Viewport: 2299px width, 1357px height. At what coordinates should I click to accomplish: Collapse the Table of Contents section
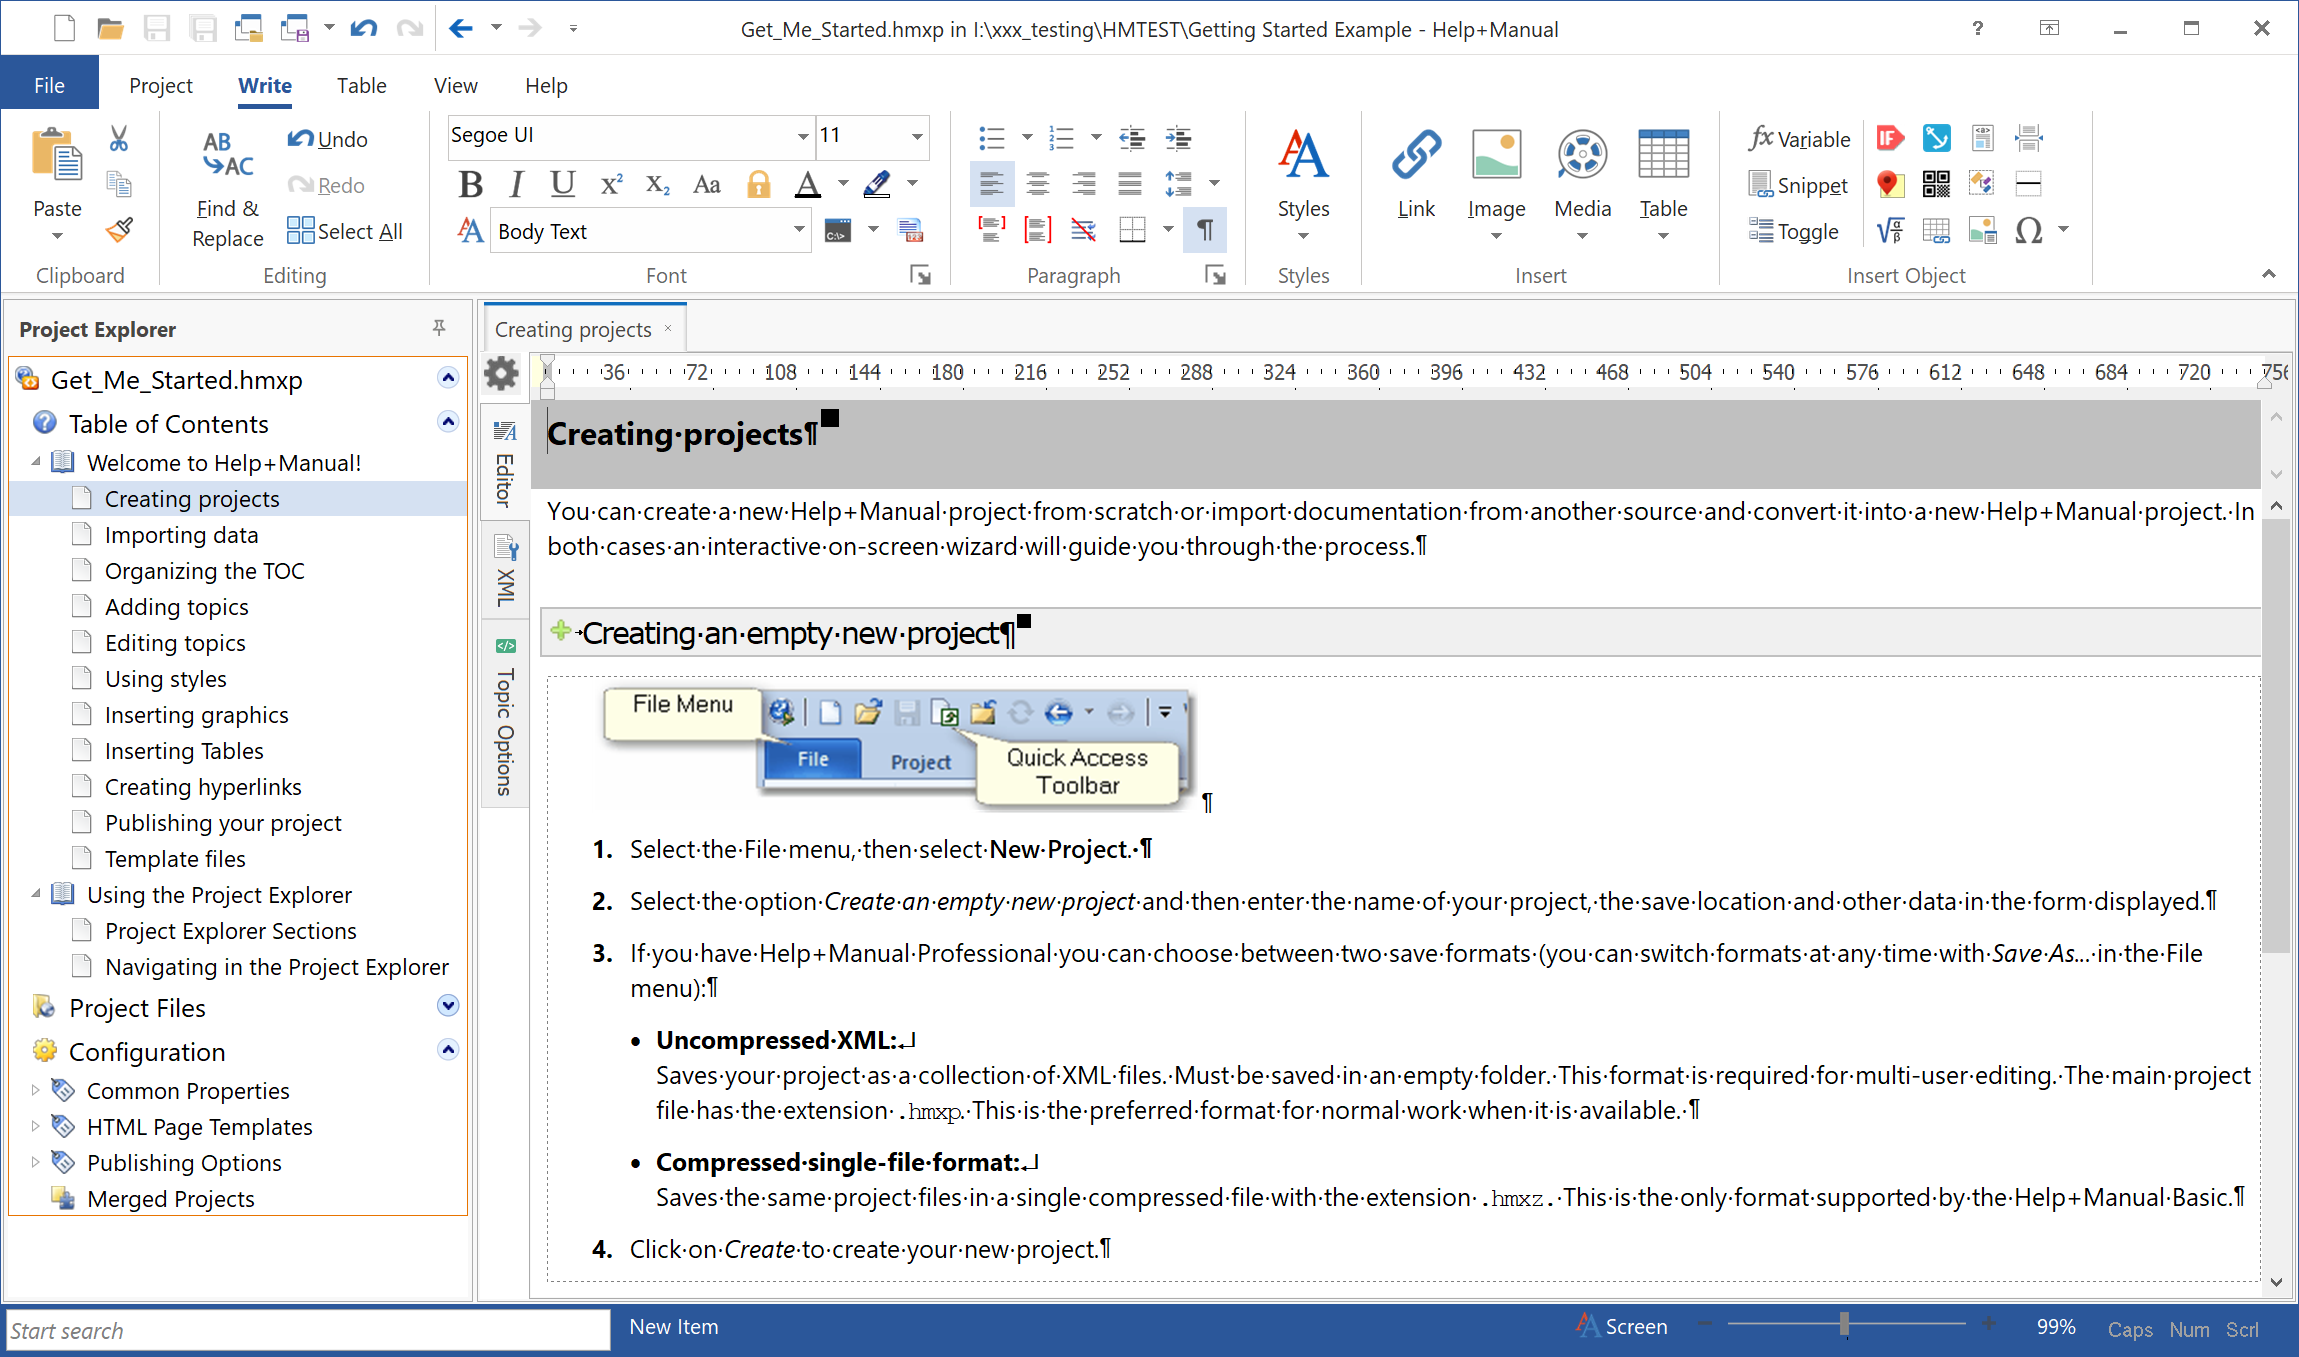pyautogui.click(x=448, y=422)
